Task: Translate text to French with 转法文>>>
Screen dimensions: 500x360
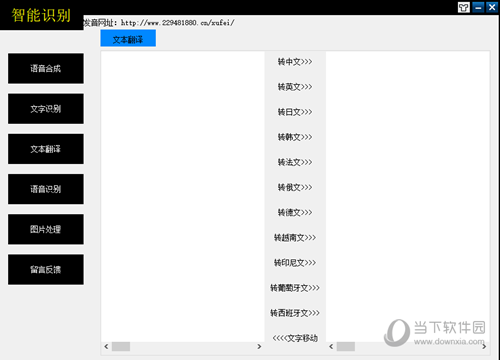Action: click(295, 162)
